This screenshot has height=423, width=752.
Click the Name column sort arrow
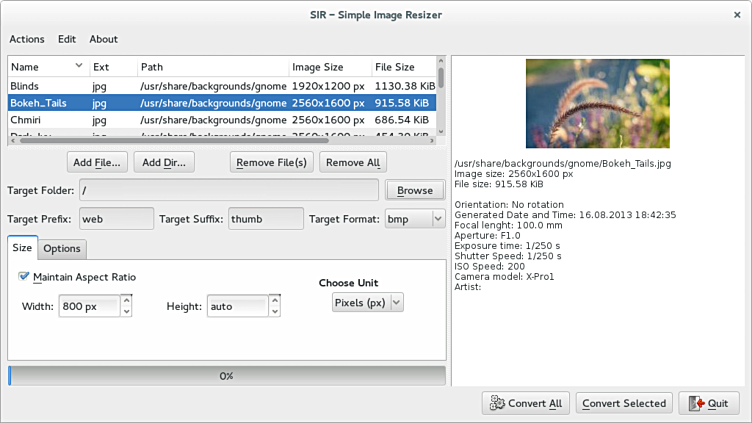click(x=79, y=66)
